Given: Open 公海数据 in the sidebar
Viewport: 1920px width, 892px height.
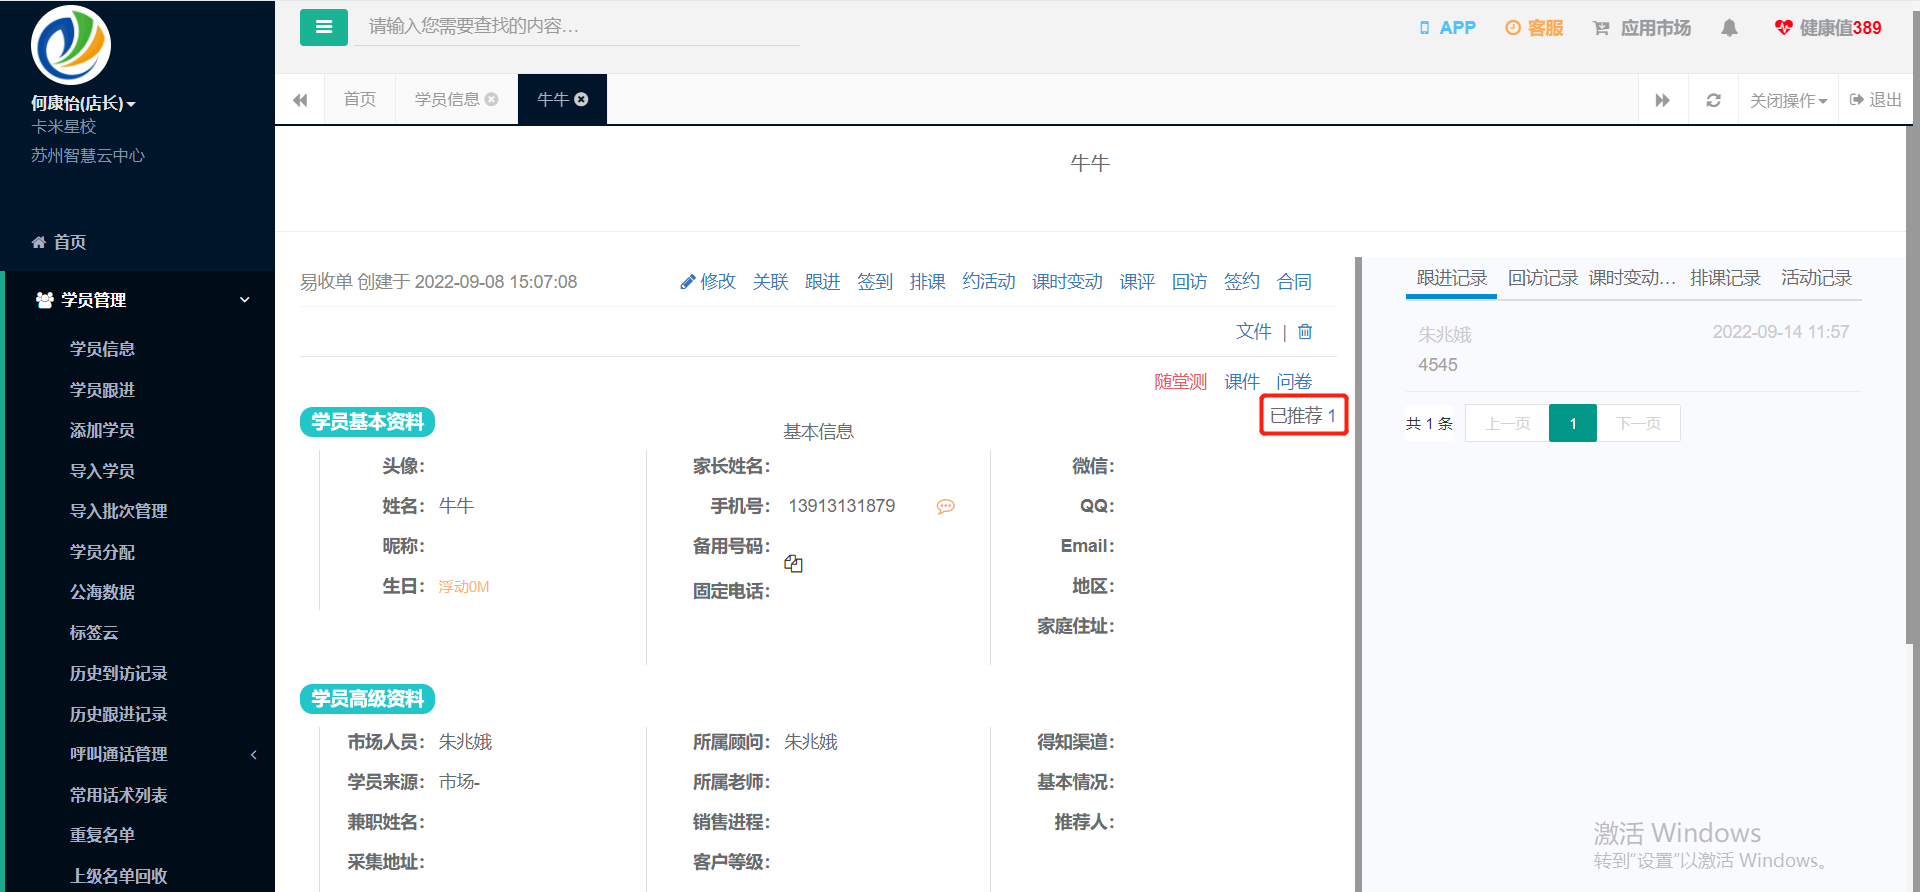Looking at the screenshot, I should 102,592.
